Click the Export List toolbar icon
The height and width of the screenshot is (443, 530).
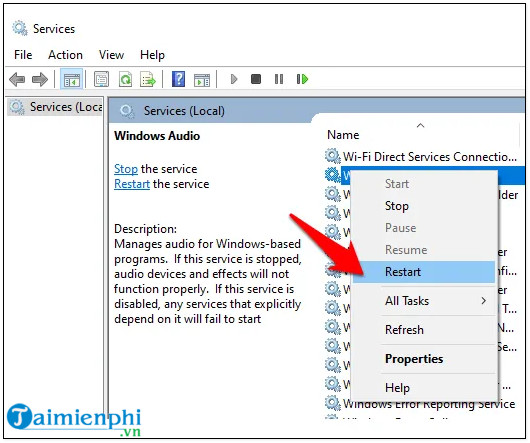click(148, 80)
